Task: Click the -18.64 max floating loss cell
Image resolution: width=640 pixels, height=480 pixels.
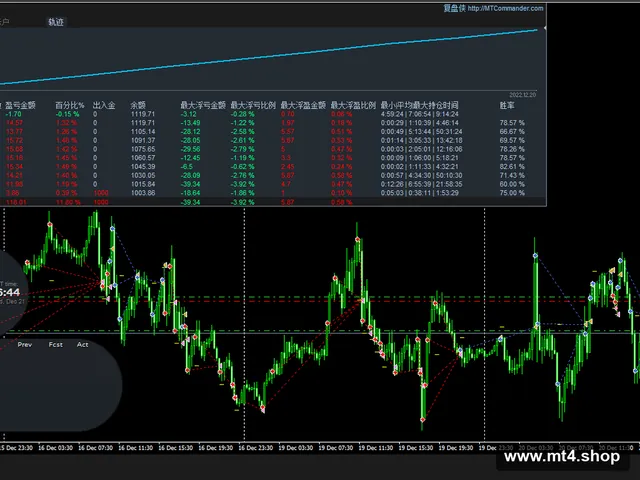Action: click(x=191, y=193)
